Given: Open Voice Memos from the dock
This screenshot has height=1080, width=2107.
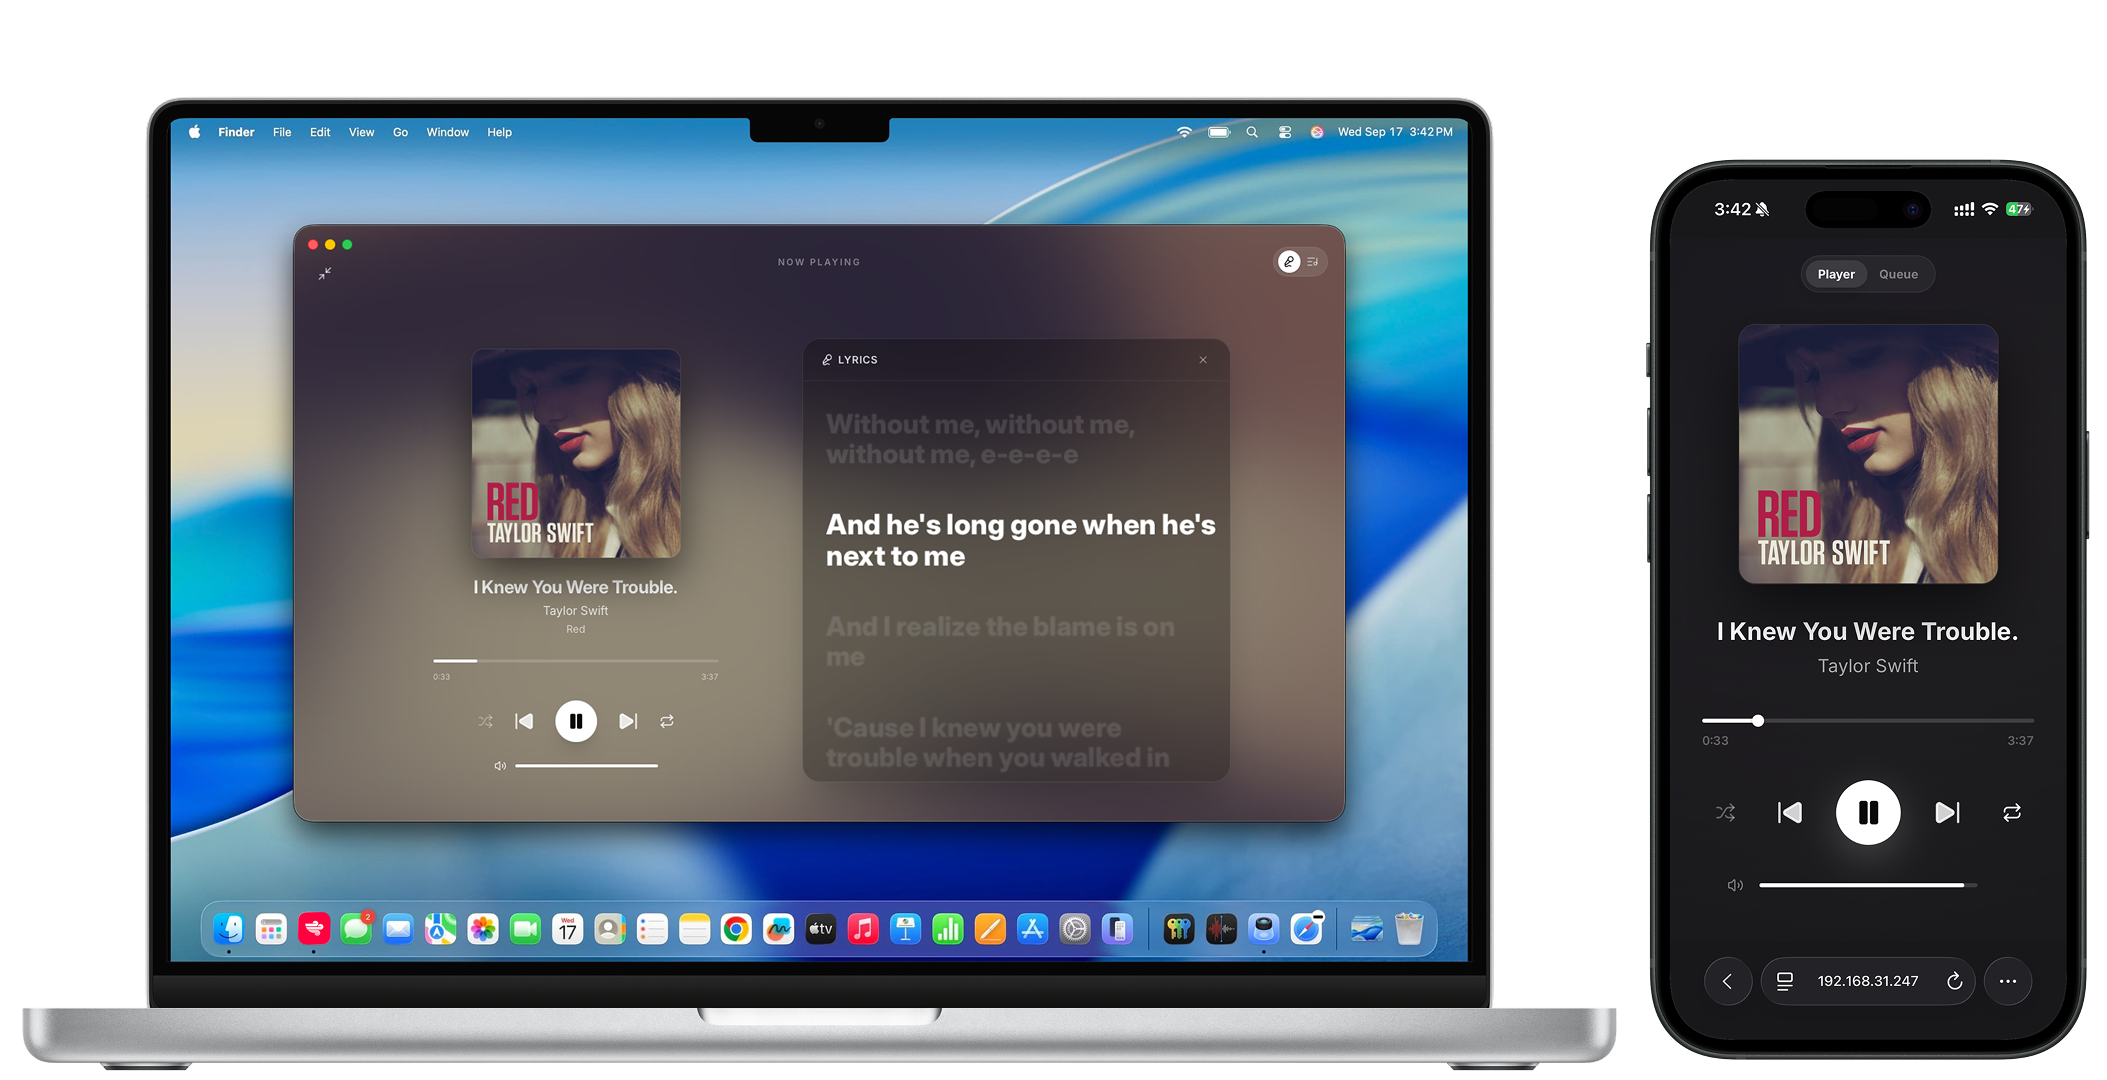Looking at the screenshot, I should [x=1221, y=929].
